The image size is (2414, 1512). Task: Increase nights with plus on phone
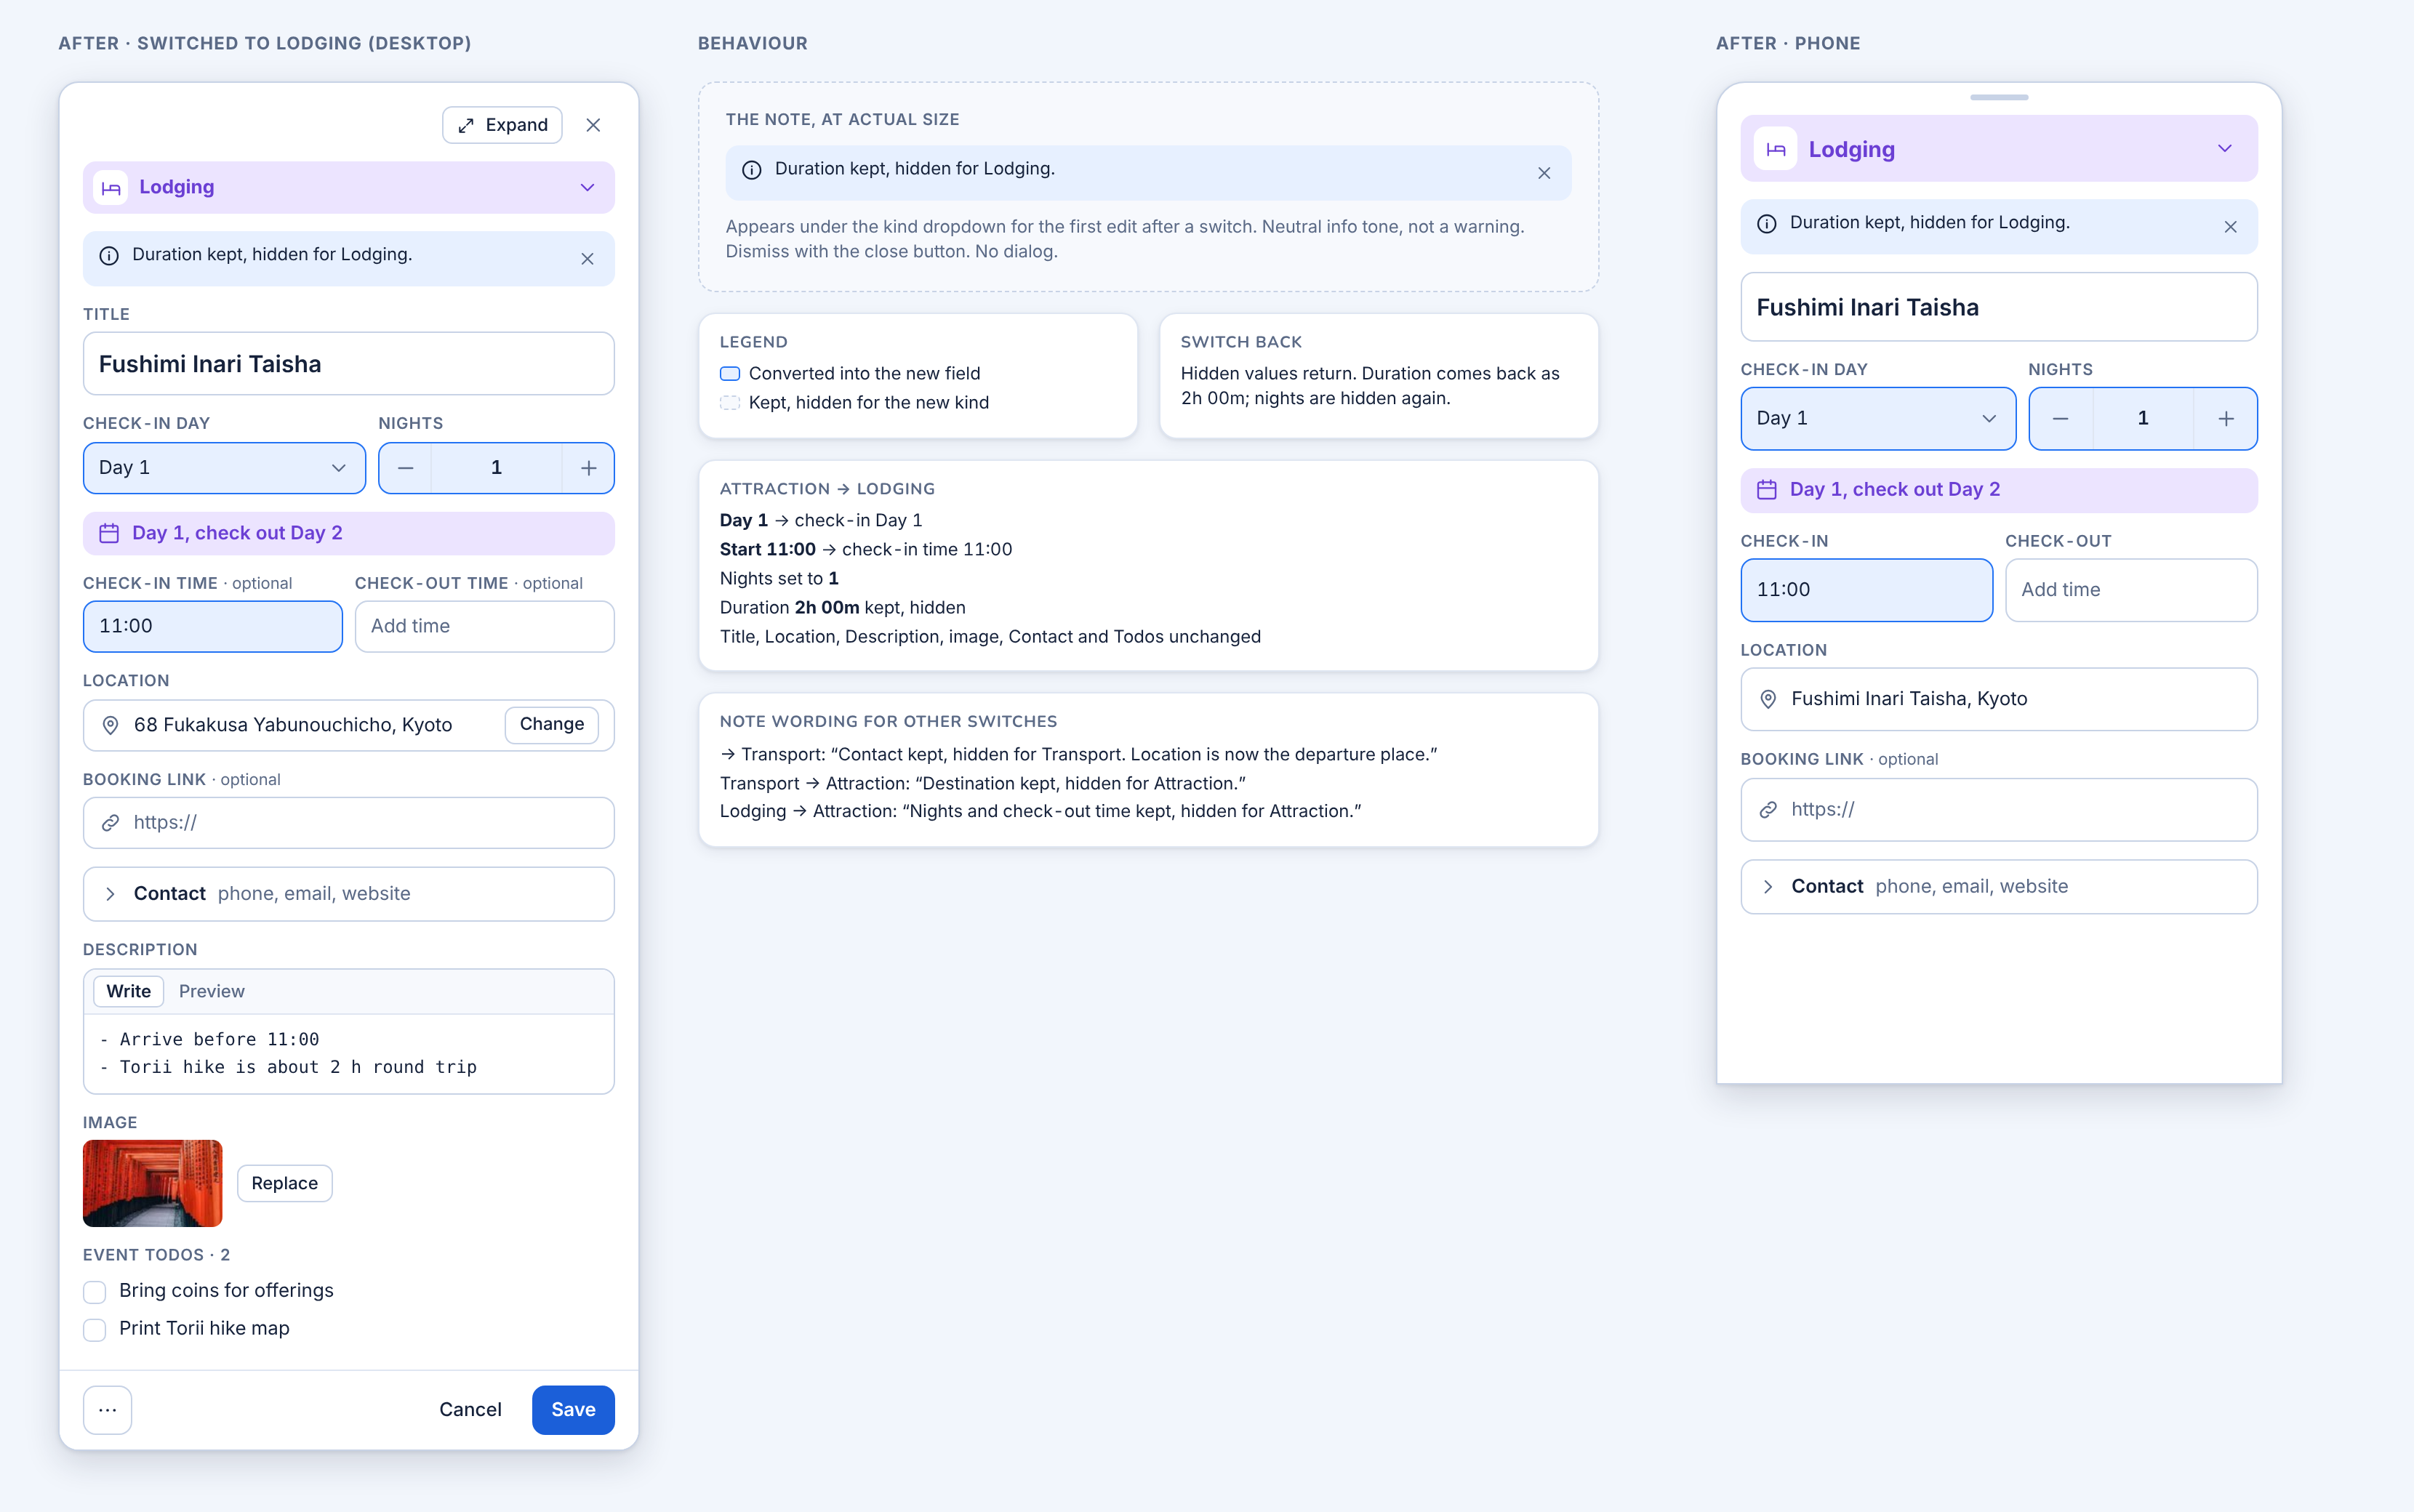[2225, 419]
